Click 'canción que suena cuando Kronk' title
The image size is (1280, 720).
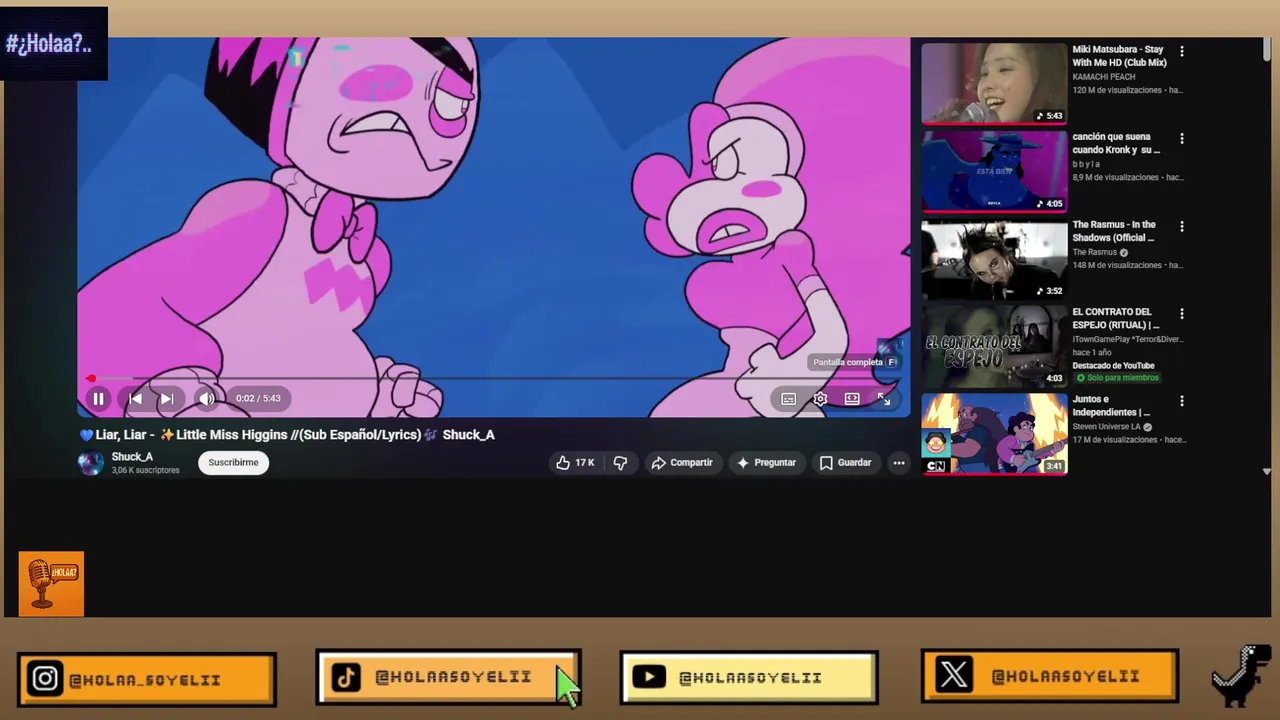pyautogui.click(x=1116, y=143)
